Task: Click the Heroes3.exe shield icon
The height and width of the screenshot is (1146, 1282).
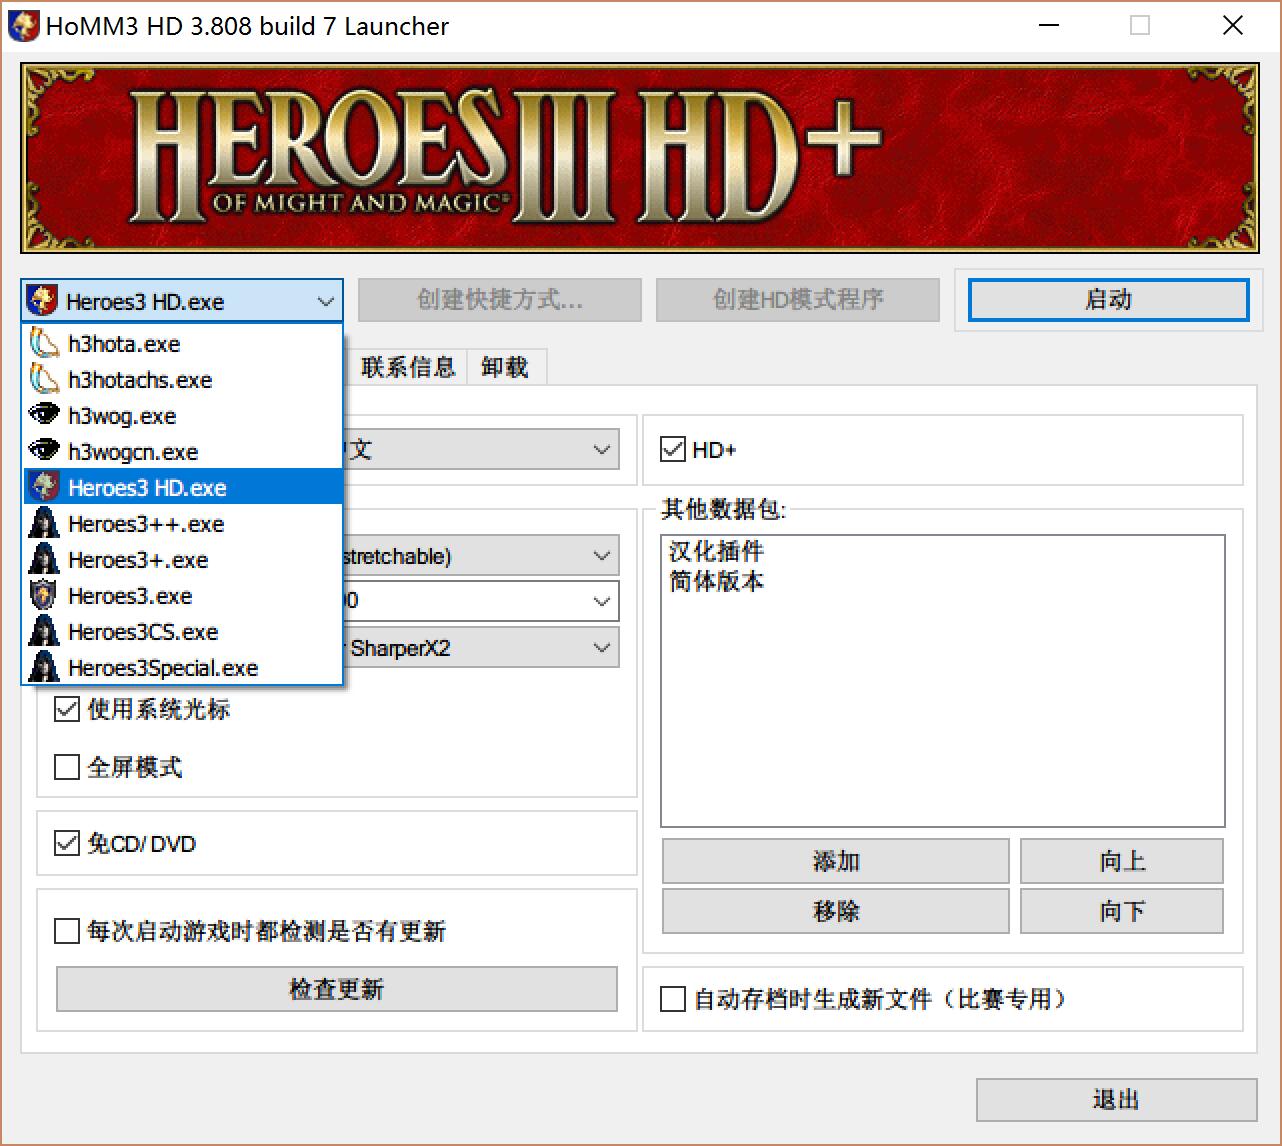Action: [x=45, y=595]
